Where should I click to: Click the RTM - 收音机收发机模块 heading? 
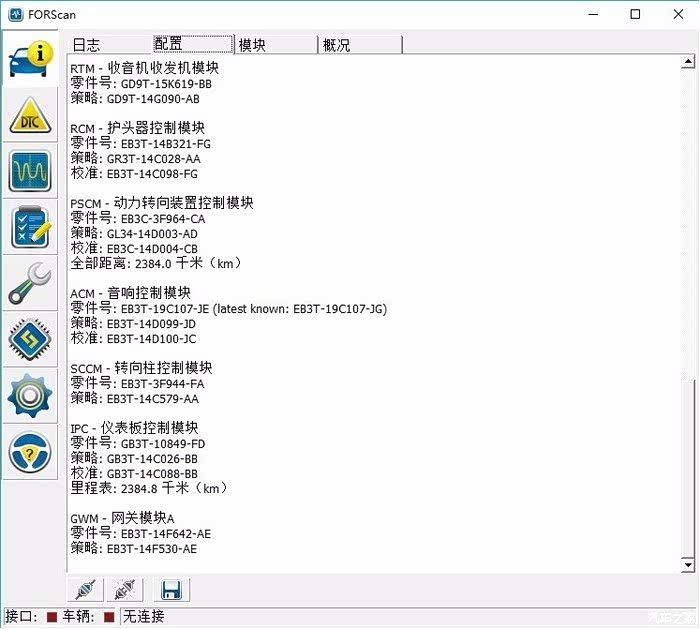pos(145,68)
